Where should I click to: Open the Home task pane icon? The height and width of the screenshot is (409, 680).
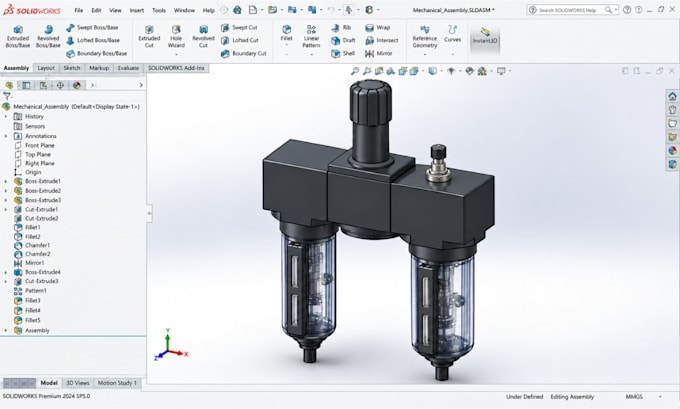click(672, 96)
